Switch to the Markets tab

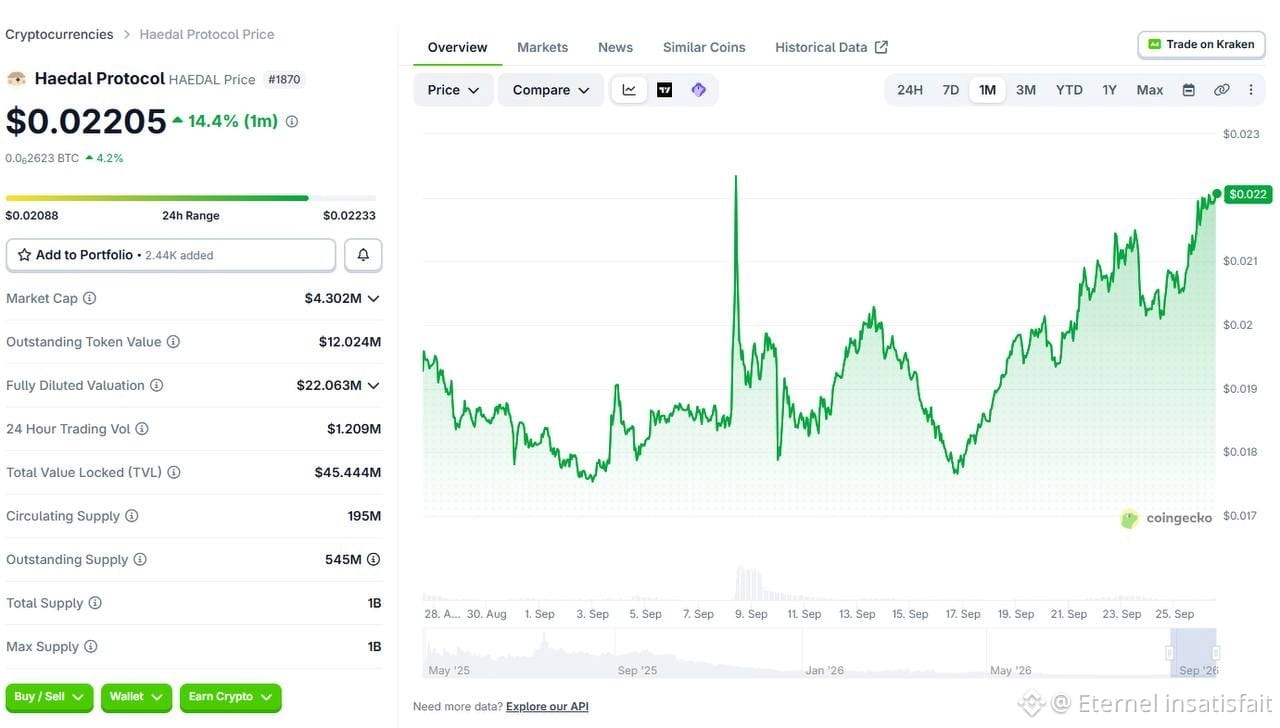point(542,47)
